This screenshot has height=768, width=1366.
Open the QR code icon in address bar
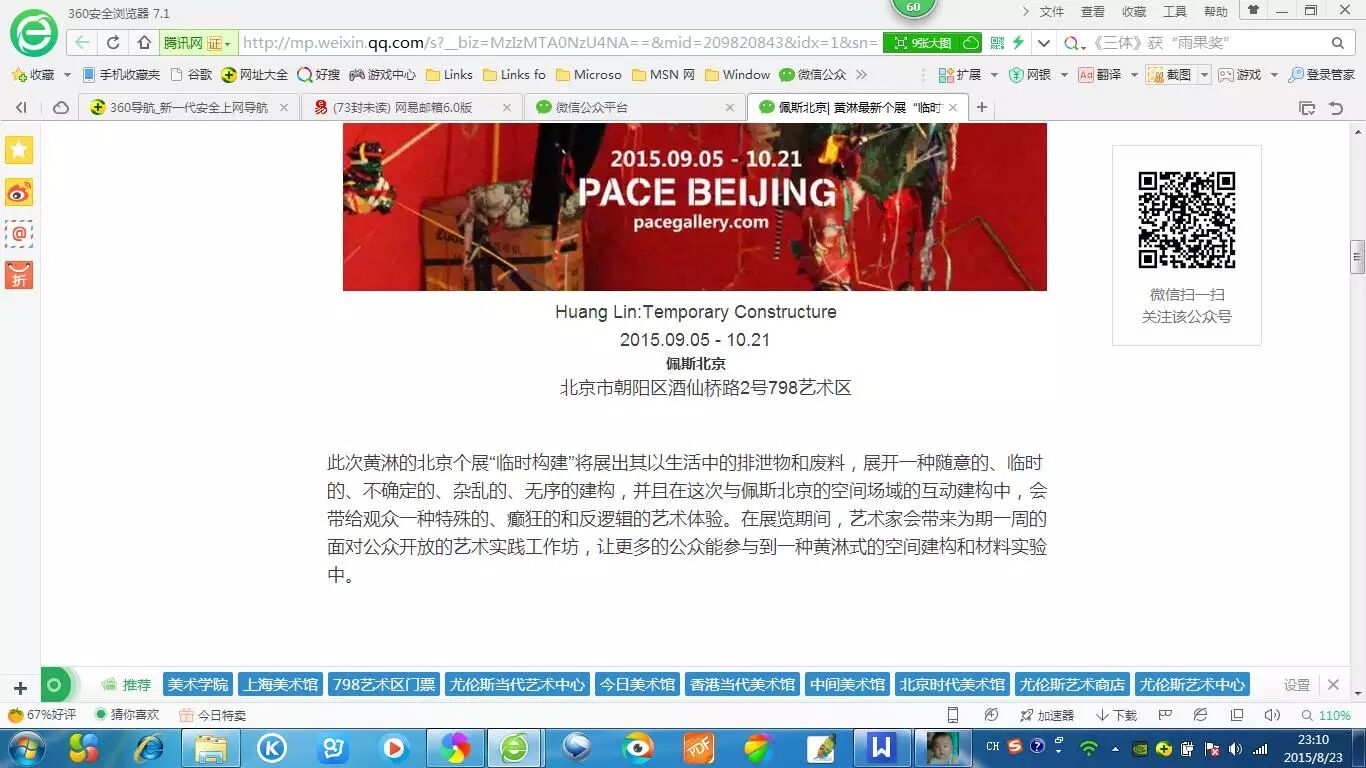tap(997, 43)
